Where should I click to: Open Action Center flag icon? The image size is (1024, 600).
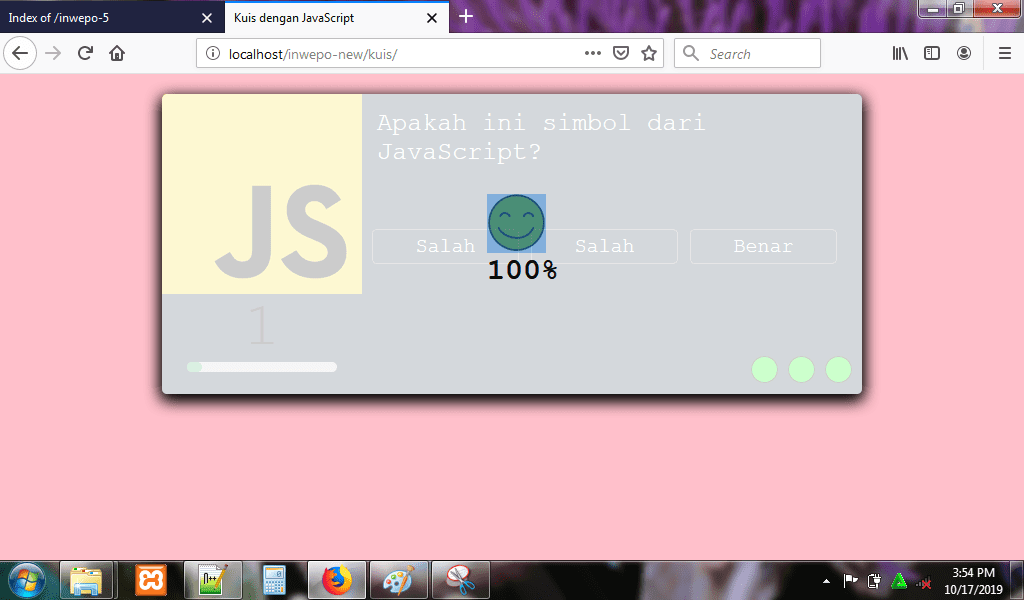850,580
